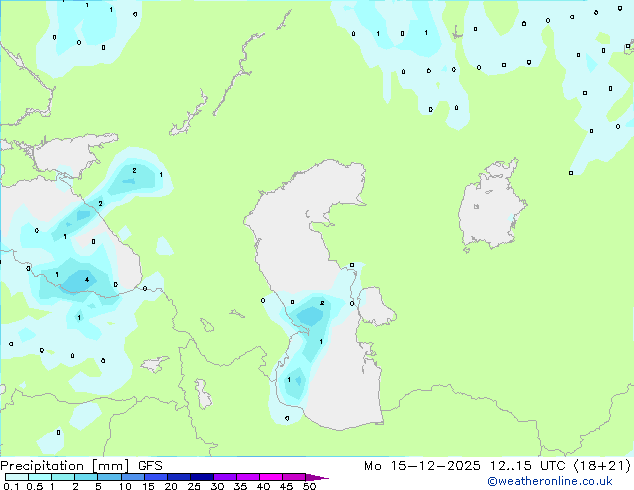The image size is (634, 490).
Task: Click the '25' legend scale label
Action: pos(194,486)
